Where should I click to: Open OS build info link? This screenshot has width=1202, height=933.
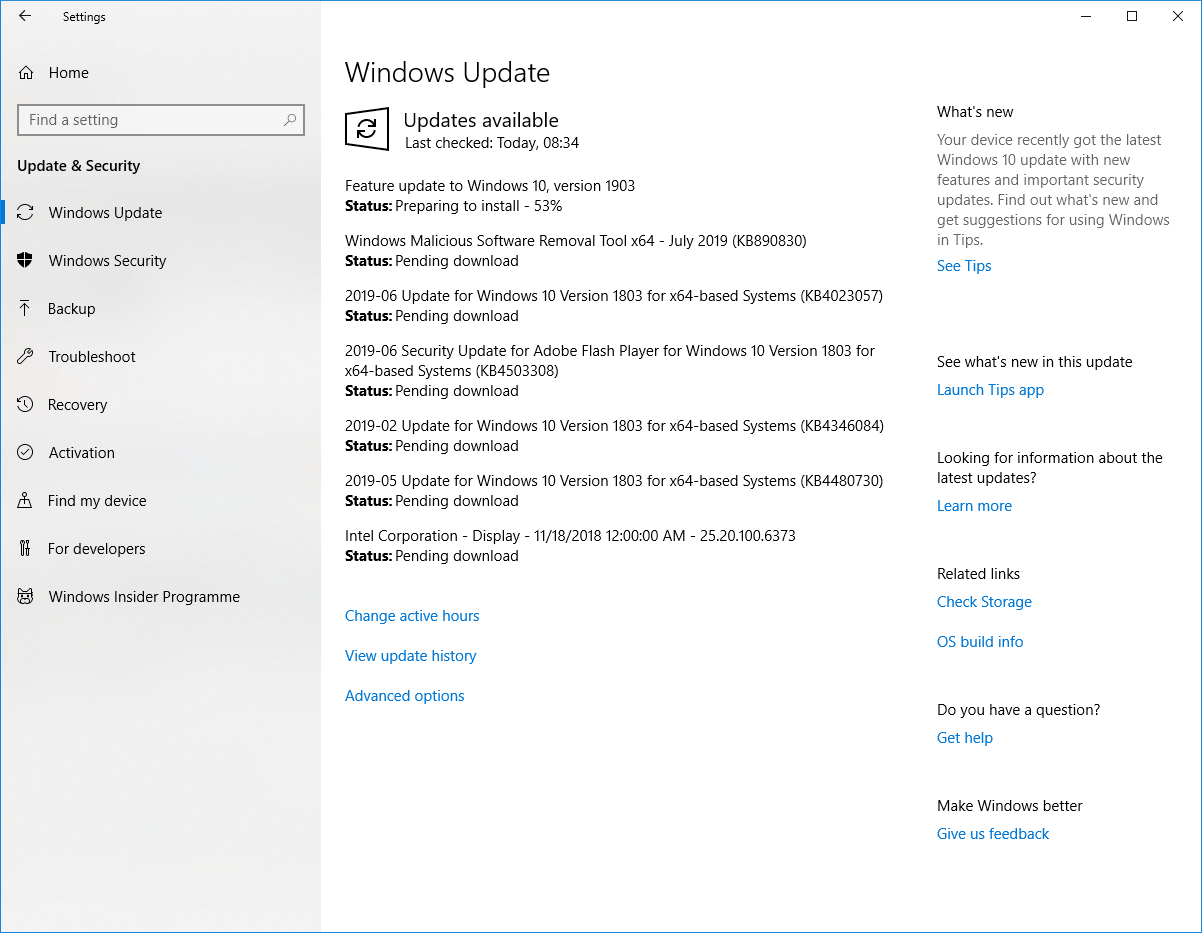coord(980,642)
